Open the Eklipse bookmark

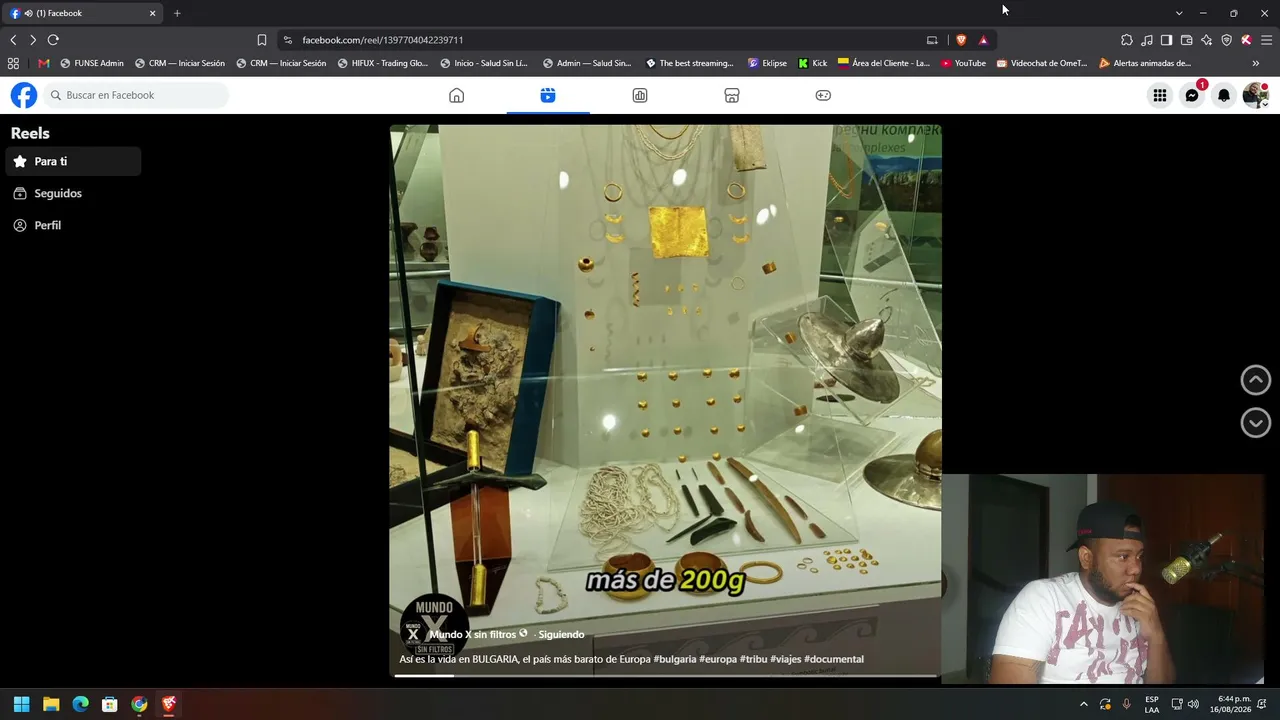(x=767, y=63)
